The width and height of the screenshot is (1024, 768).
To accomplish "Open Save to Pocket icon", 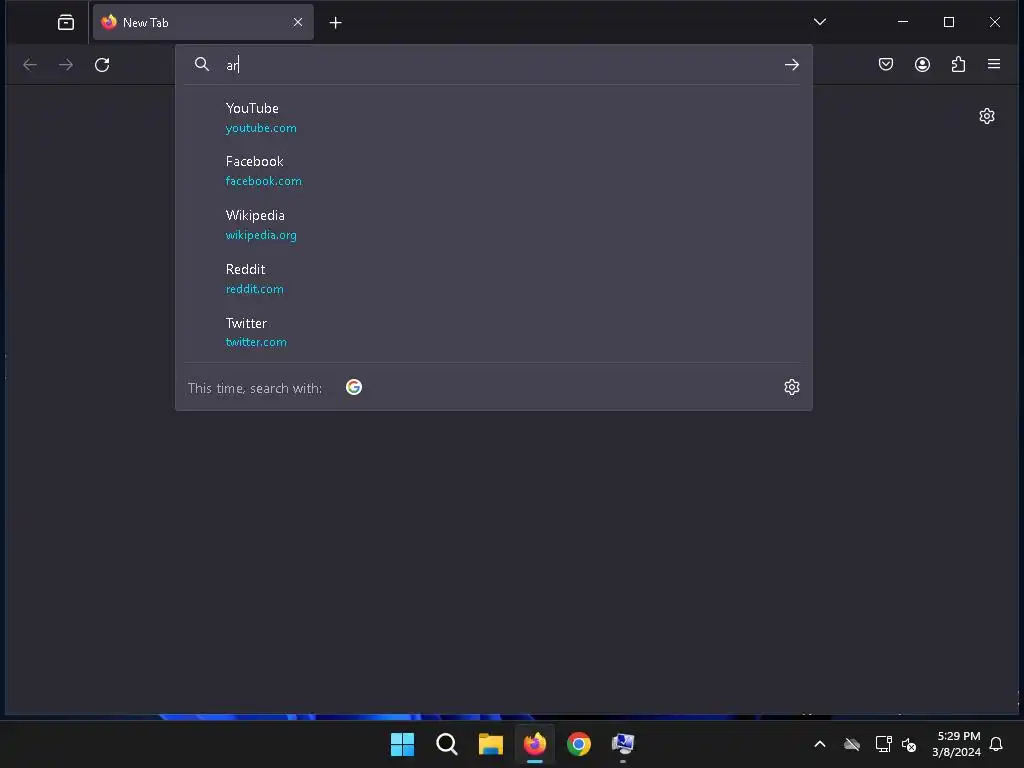I will coord(886,64).
